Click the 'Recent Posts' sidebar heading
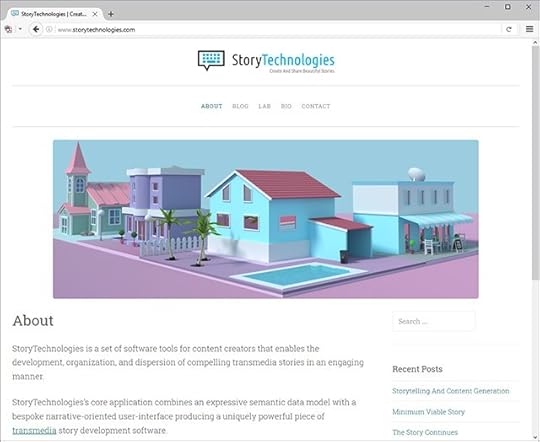The height and width of the screenshot is (442, 540). pos(417,369)
